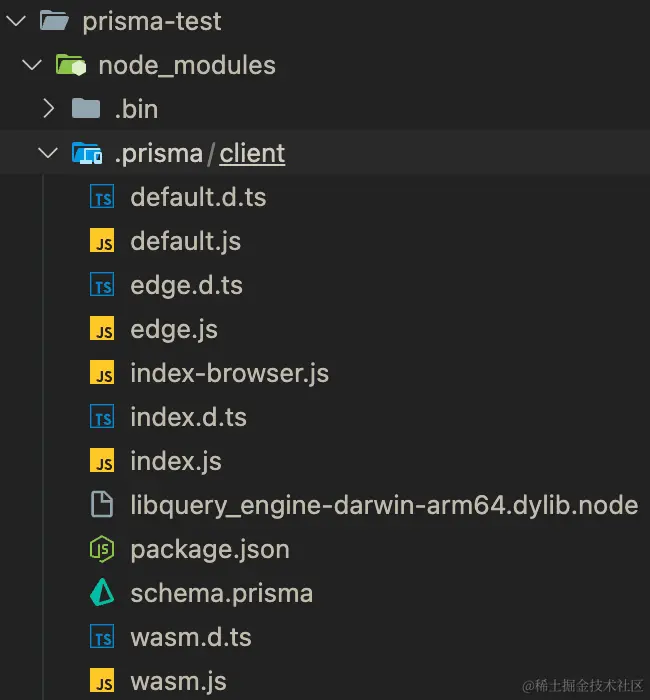Viewport: 650px width, 700px height.
Task: Select the underlined client path segment
Action: (252, 154)
